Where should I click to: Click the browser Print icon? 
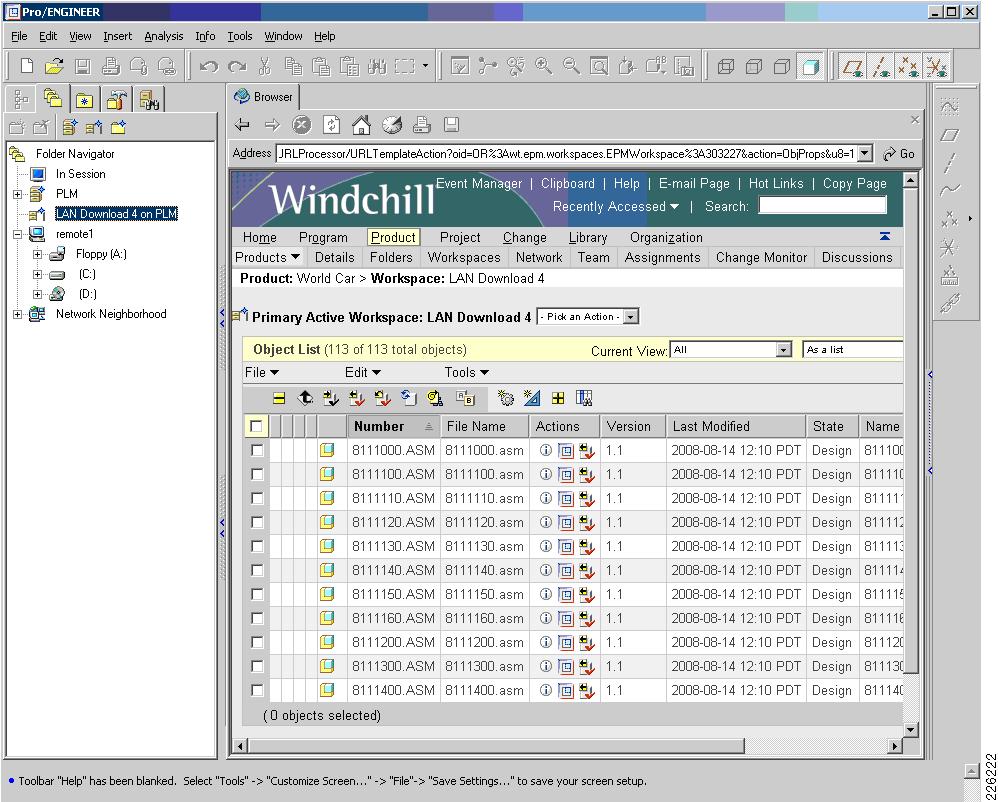pos(421,125)
